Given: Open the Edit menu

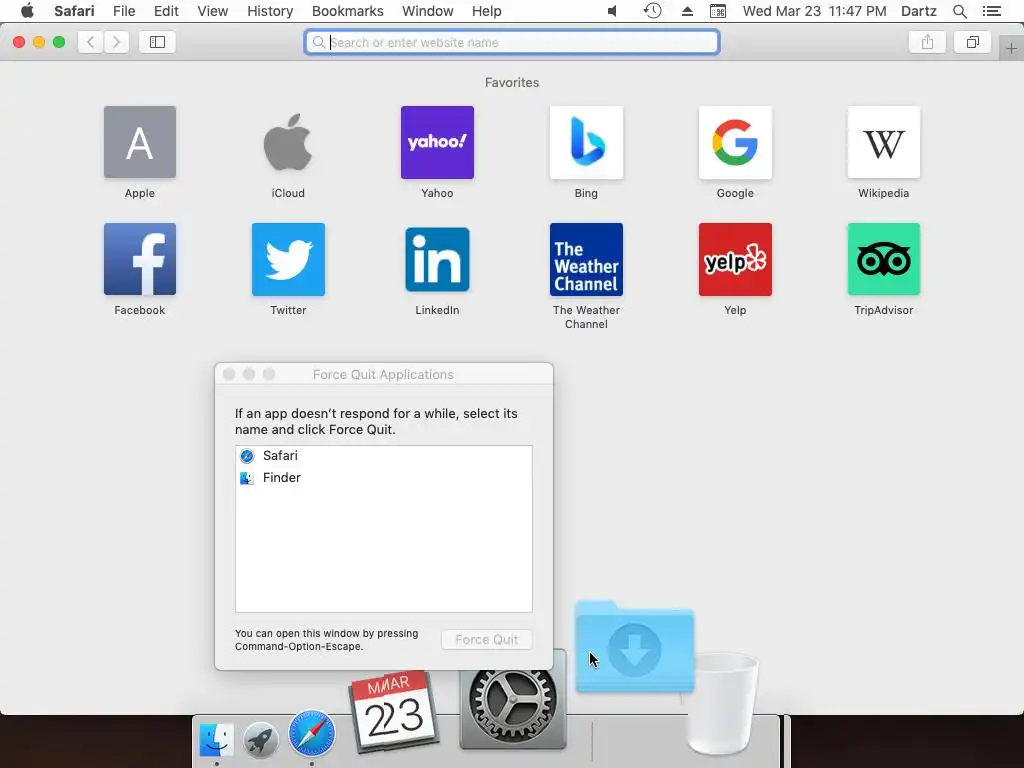Looking at the screenshot, I should pos(167,11).
